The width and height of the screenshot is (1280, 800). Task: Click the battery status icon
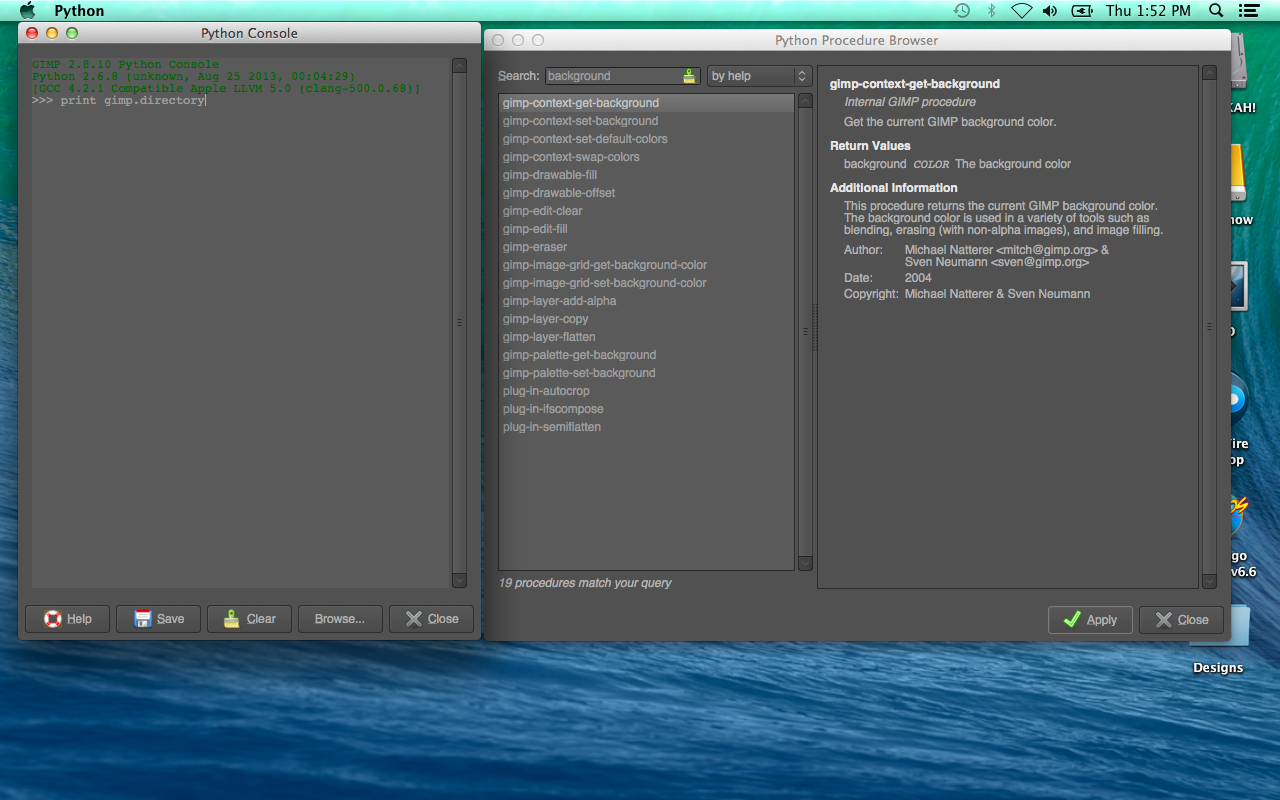(x=1082, y=11)
